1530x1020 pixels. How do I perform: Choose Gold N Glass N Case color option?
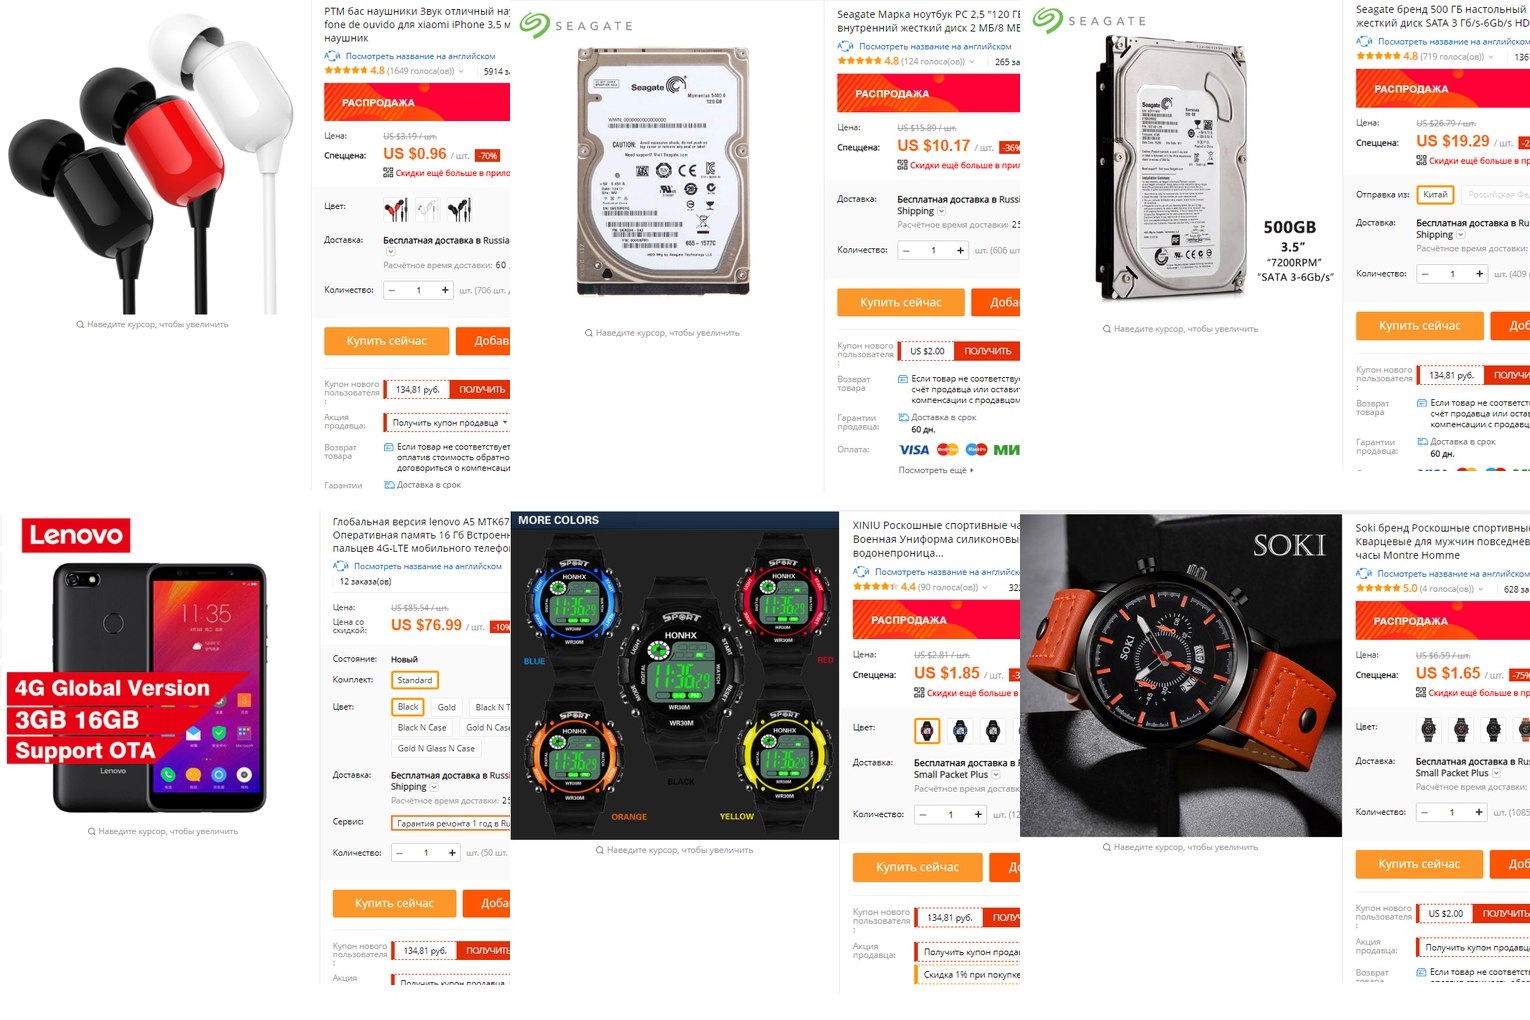pos(436,748)
